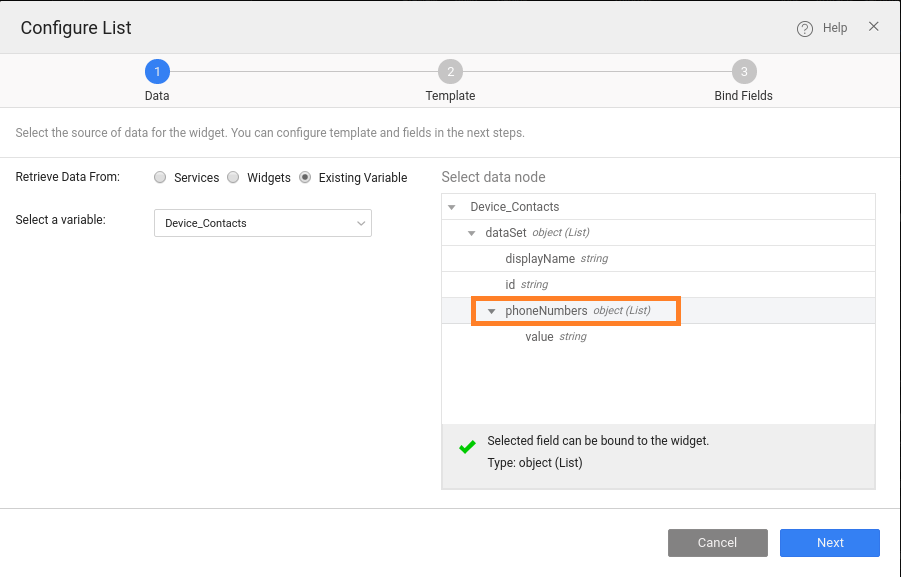Open the Device_Contacts variable dropdown
Image resolution: width=901 pixels, height=577 pixels.
pos(262,223)
